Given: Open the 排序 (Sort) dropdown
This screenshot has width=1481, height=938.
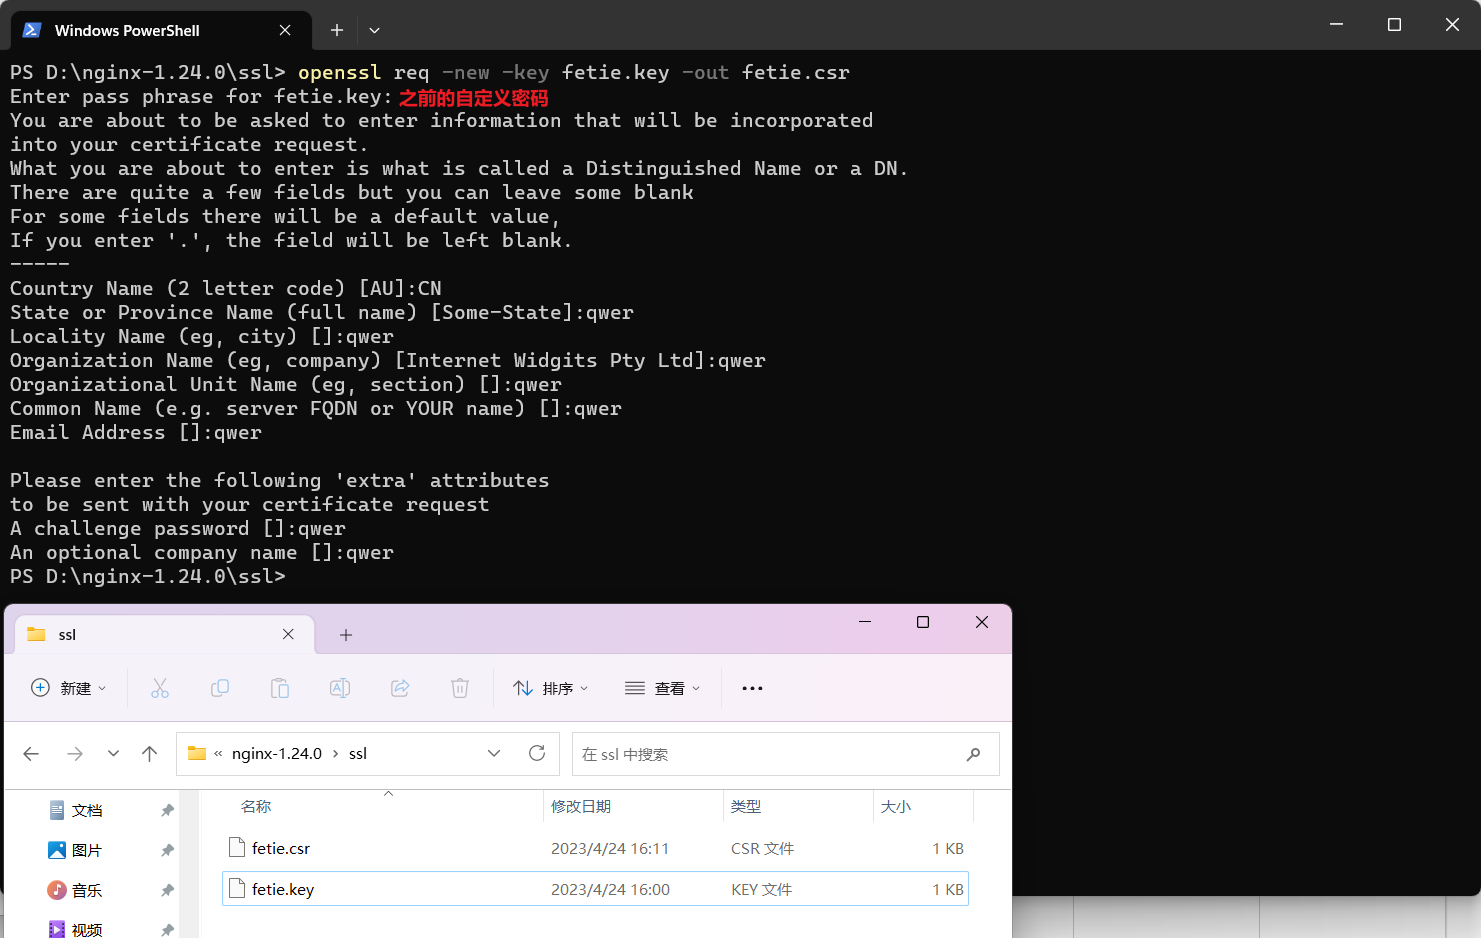Looking at the screenshot, I should 551,688.
